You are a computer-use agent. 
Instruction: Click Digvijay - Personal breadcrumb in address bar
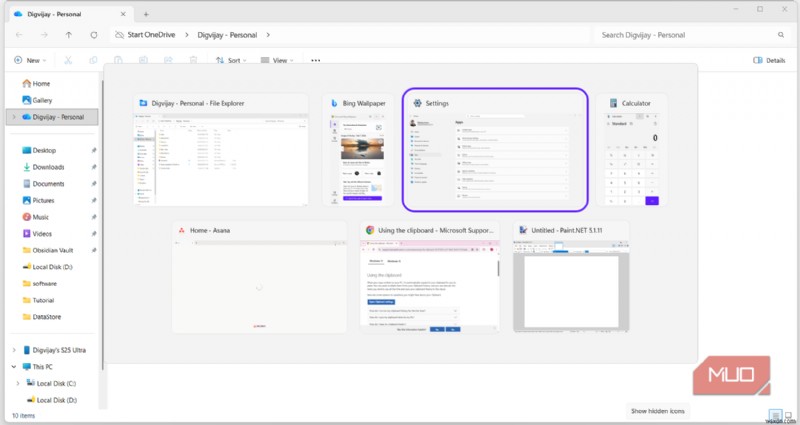click(x=227, y=35)
